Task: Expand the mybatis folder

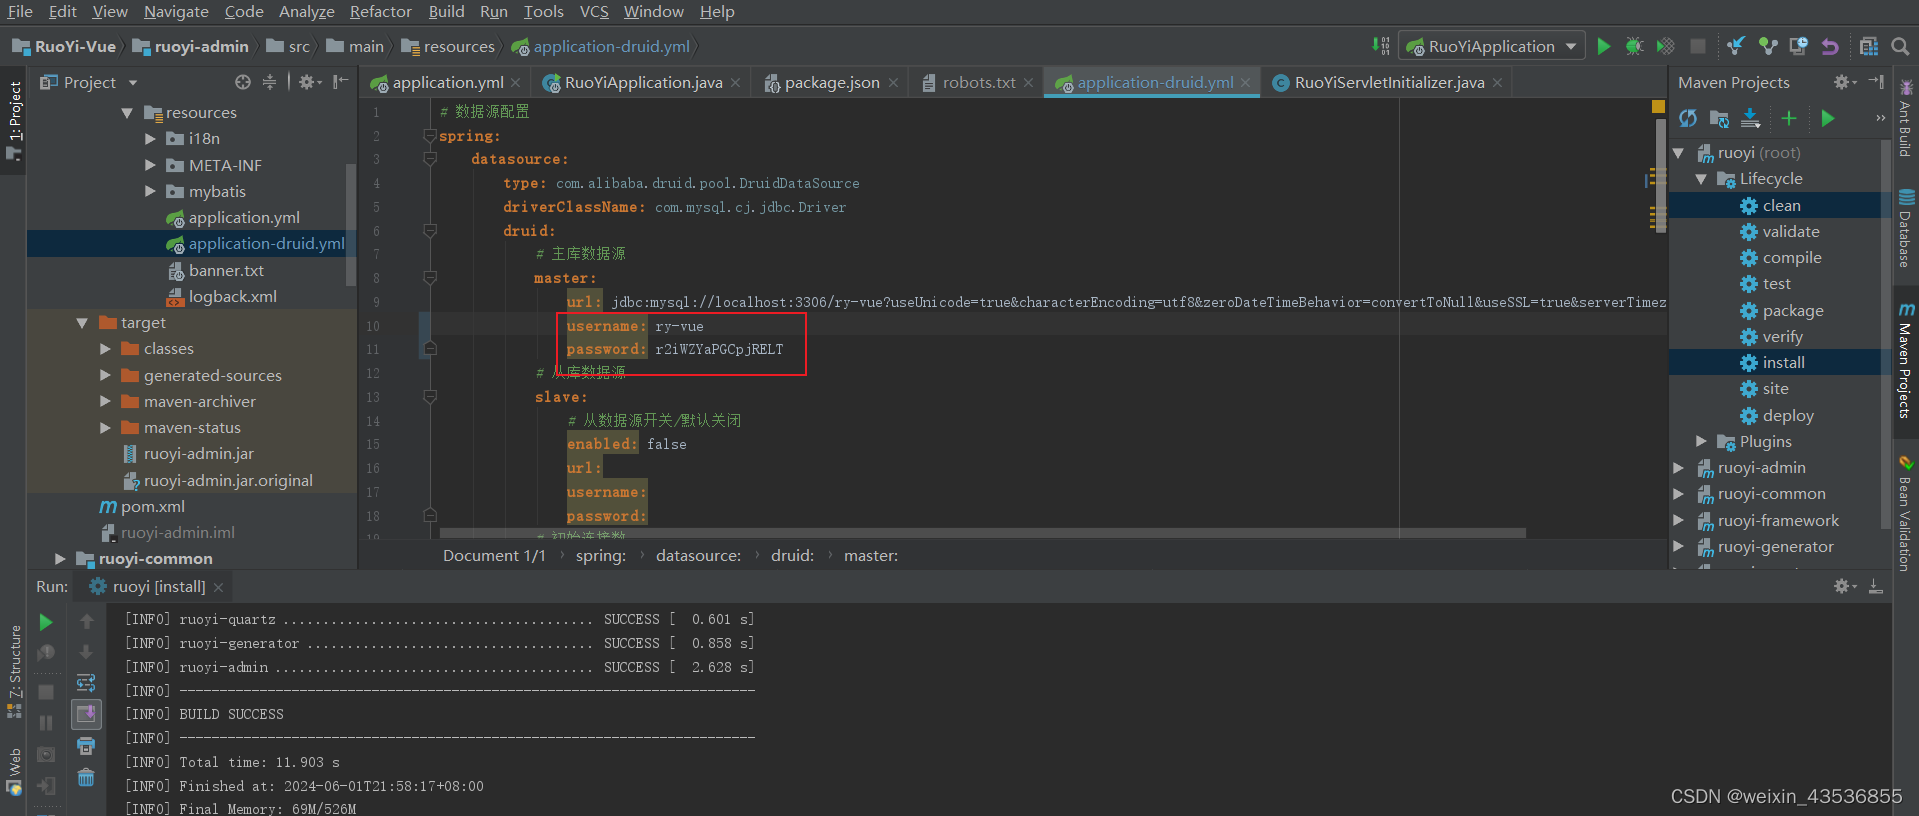Action: pyautogui.click(x=150, y=192)
